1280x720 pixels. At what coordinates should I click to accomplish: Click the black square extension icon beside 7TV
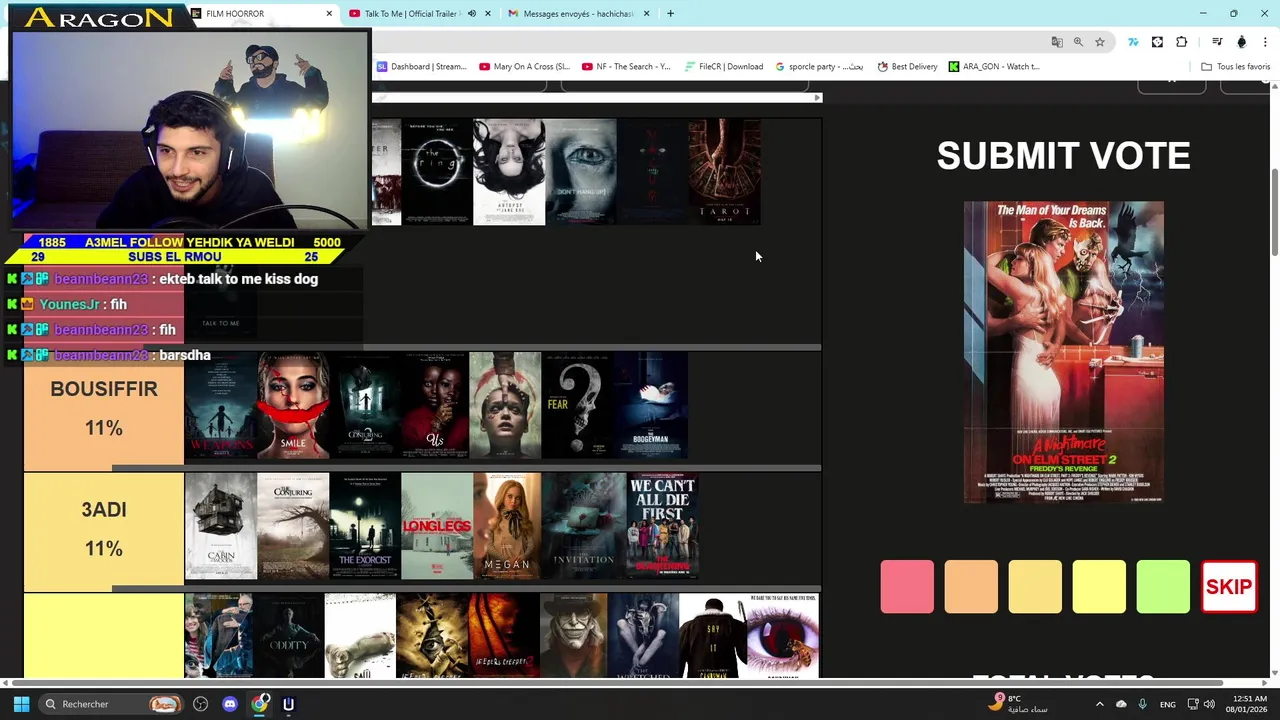tap(1157, 42)
